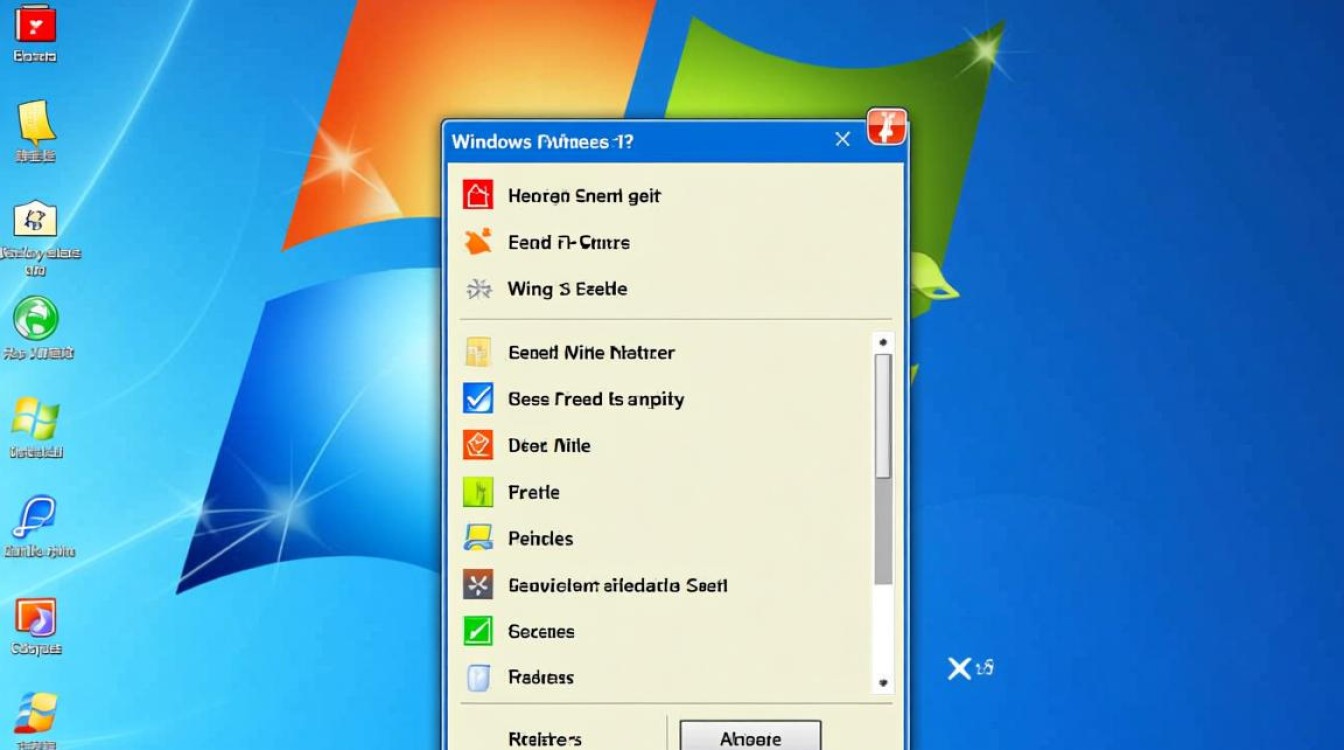The width and height of the screenshot is (1344, 750).
Task: Click the scrollbar's bottom arrow in list
Action: (x=882, y=682)
